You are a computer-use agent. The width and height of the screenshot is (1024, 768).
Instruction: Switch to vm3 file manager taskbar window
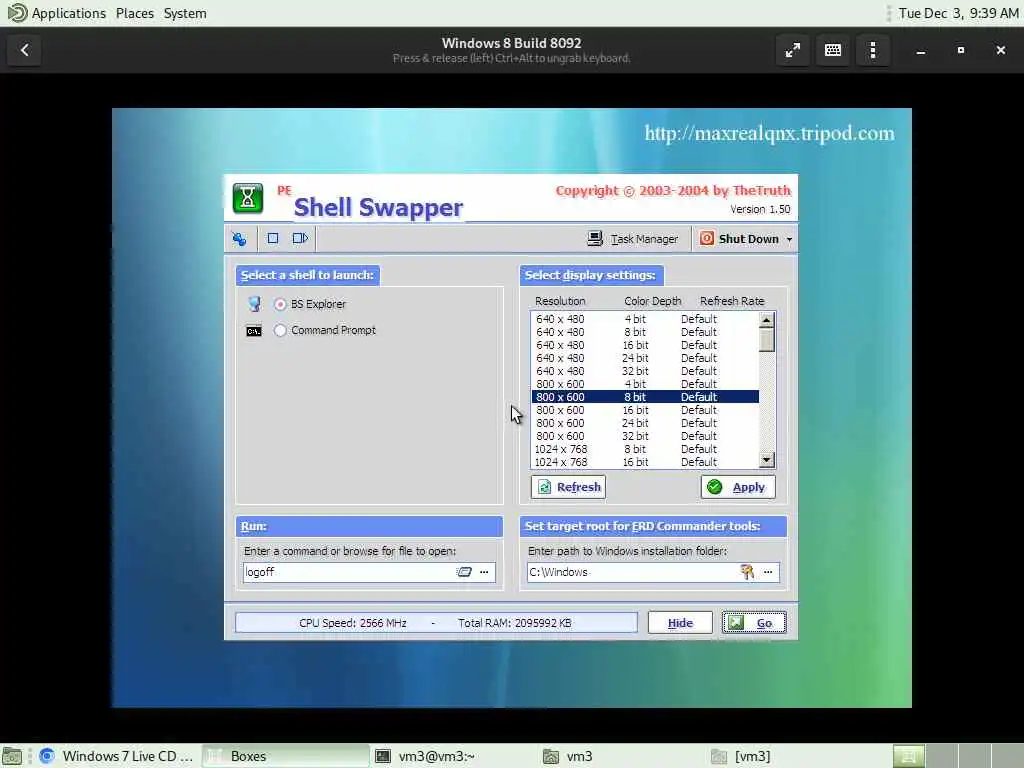pyautogui.click(x=622, y=756)
